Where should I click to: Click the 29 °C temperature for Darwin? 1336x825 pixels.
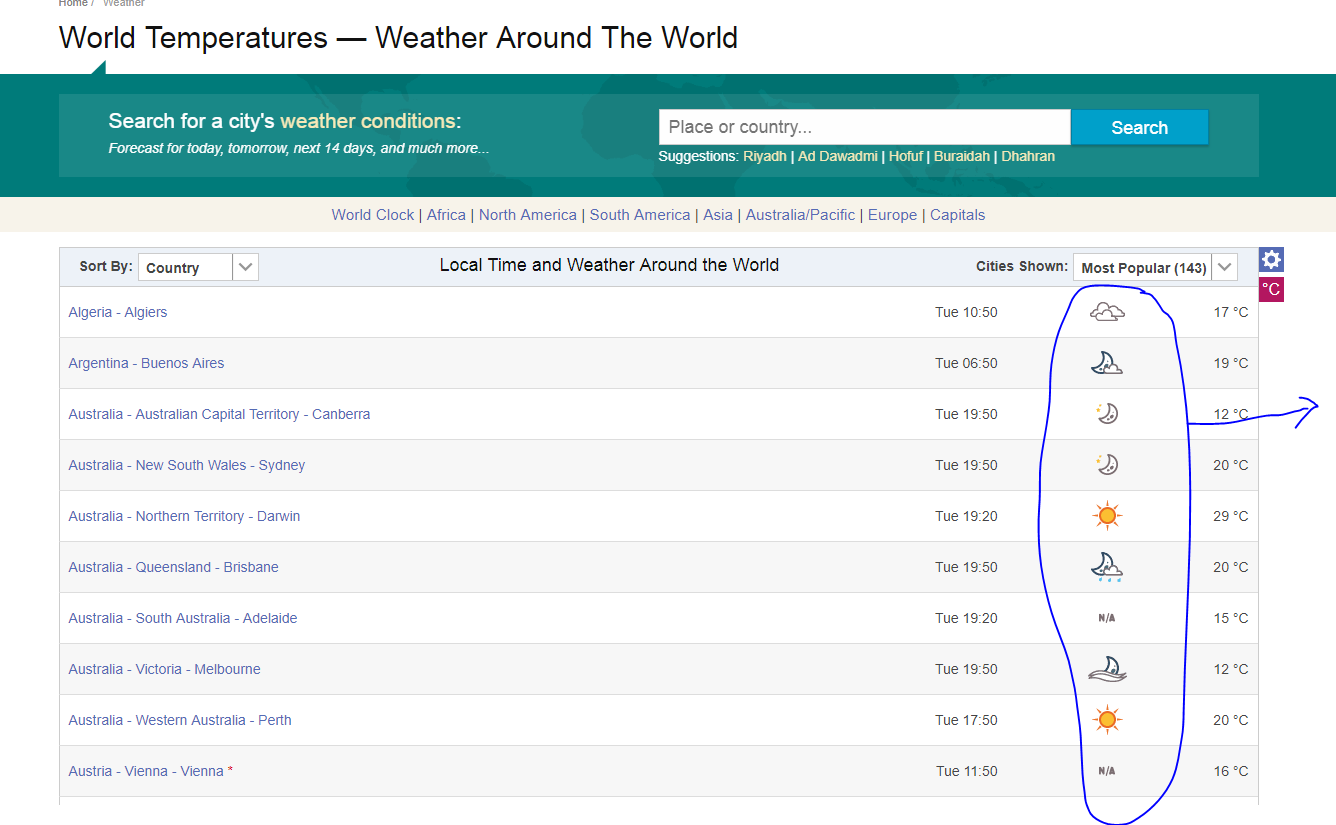(x=1231, y=516)
